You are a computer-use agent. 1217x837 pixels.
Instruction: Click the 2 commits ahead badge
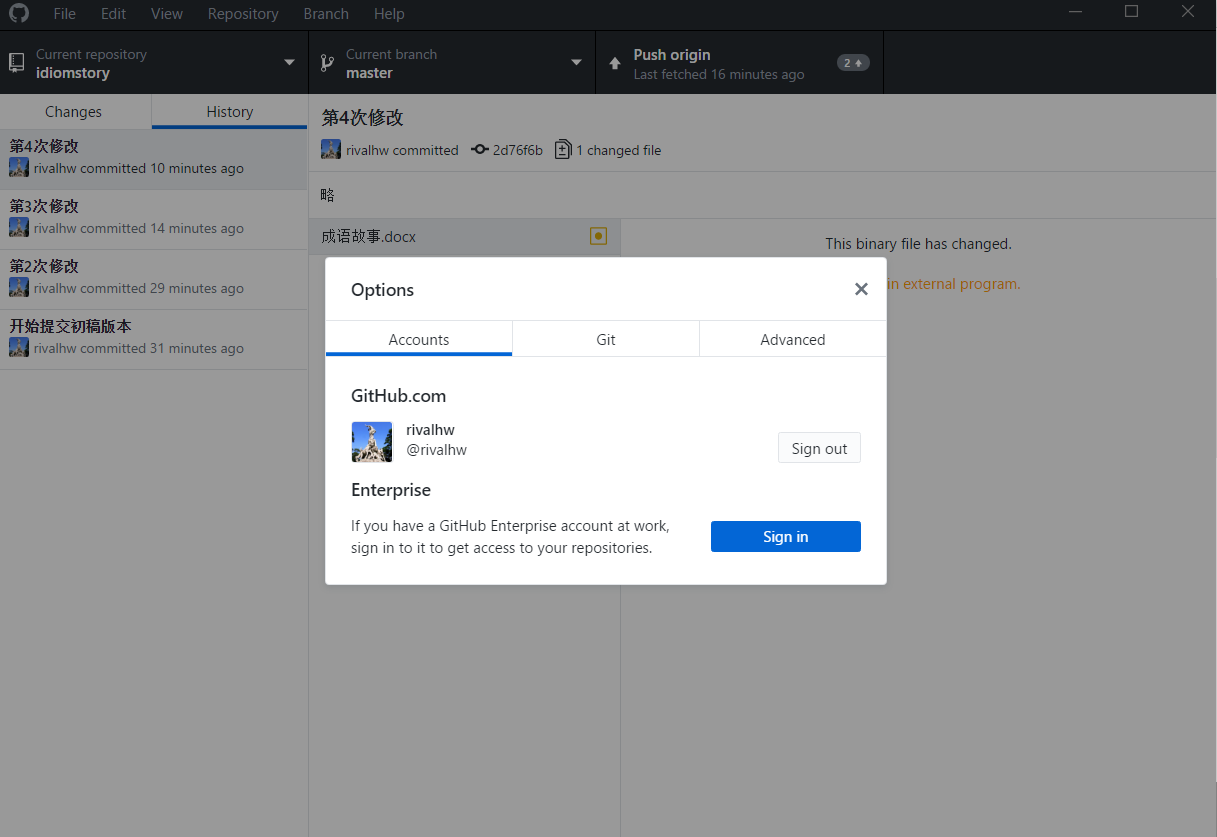(x=853, y=63)
